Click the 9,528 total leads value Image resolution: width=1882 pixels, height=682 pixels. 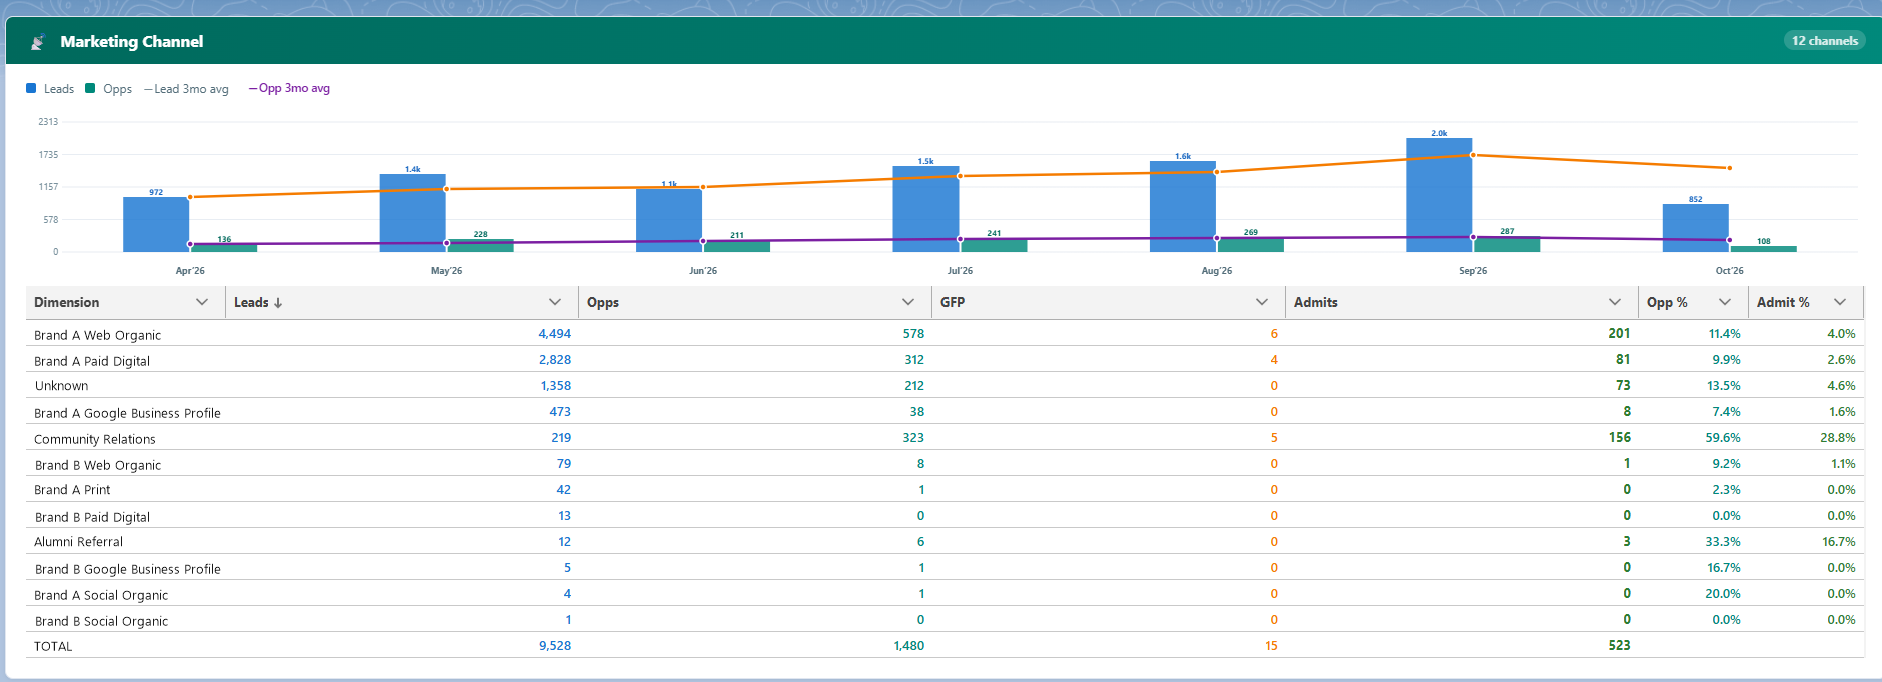(555, 646)
